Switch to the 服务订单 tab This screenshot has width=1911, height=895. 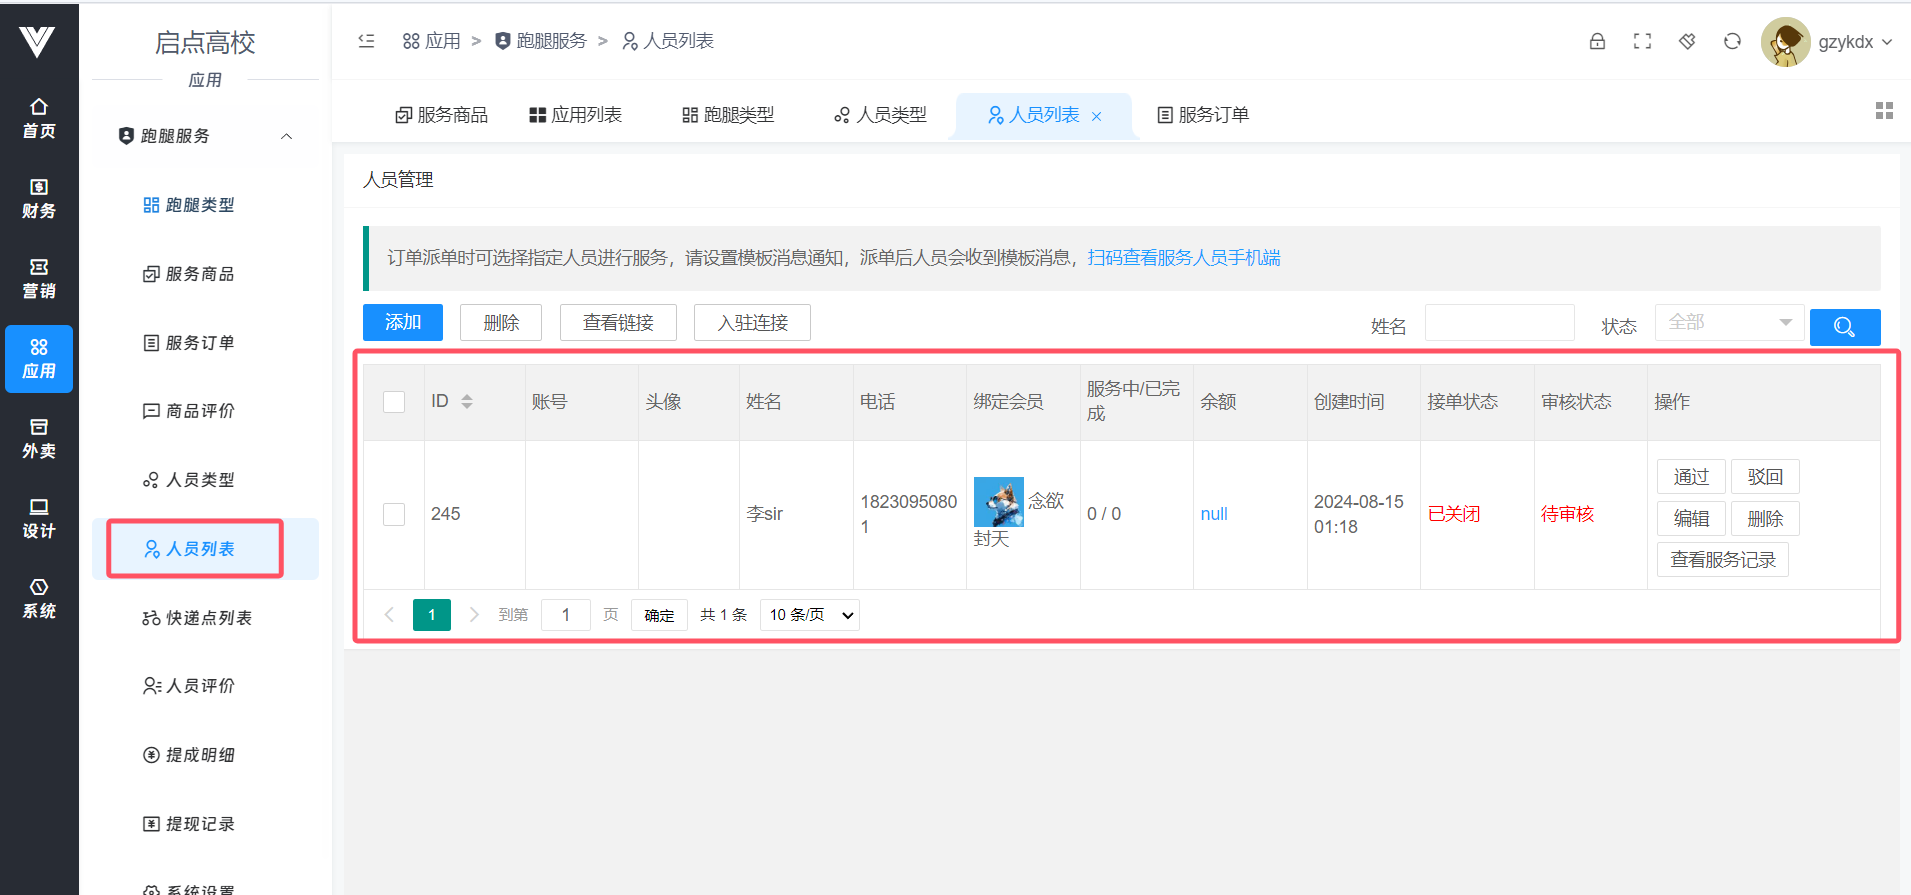[x=1202, y=115]
